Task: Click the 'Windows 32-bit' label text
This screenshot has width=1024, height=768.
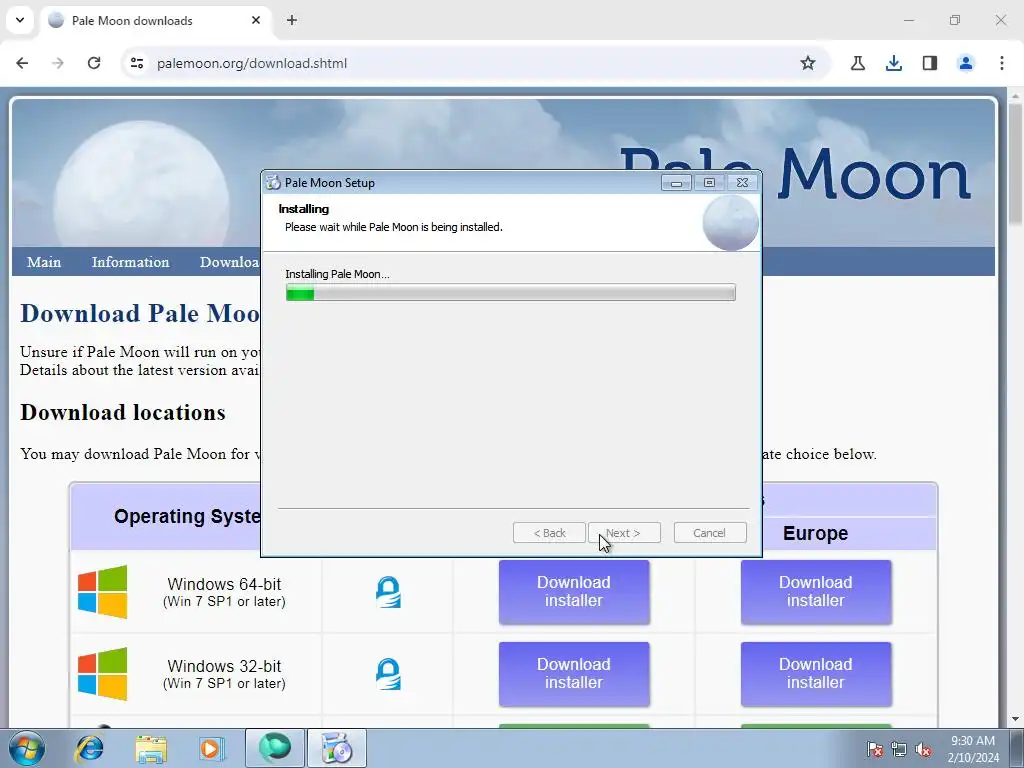Action: coord(224,666)
